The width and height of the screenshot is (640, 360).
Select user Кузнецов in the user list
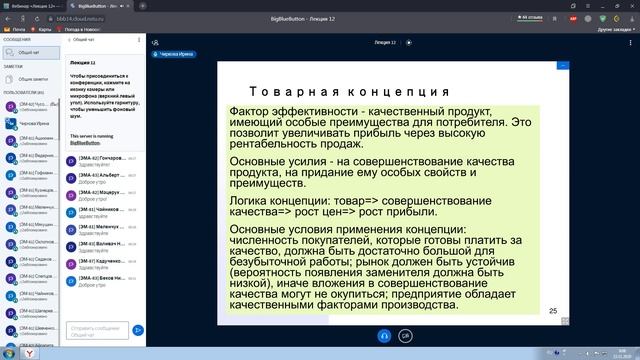click(x=31, y=192)
